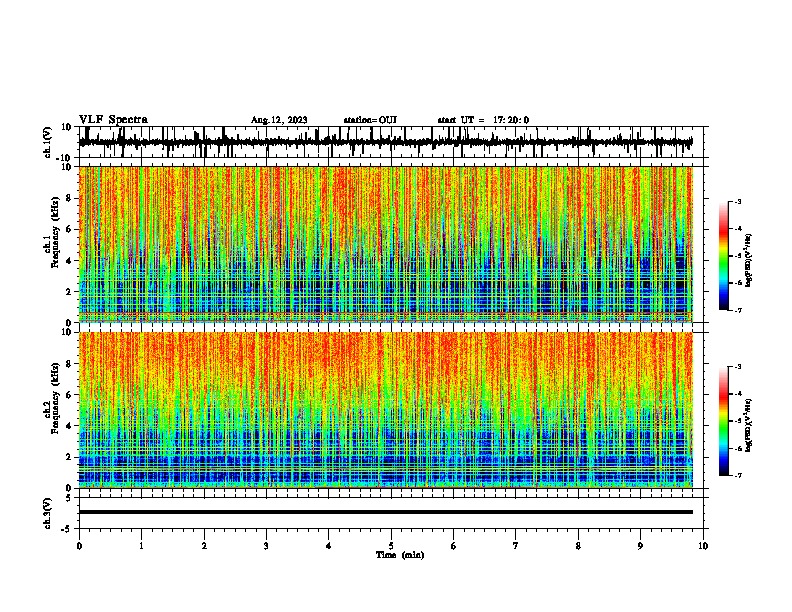
Task: Click the ch.1 frequency tick label "4"
Action: pos(69,261)
